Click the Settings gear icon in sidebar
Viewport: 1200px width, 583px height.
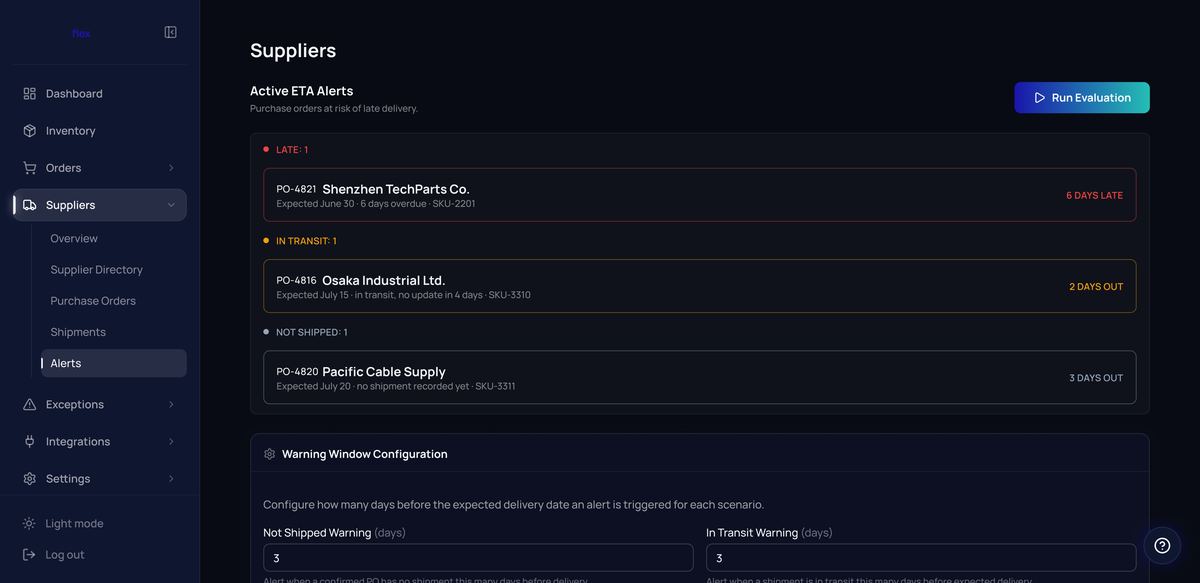click(29, 478)
